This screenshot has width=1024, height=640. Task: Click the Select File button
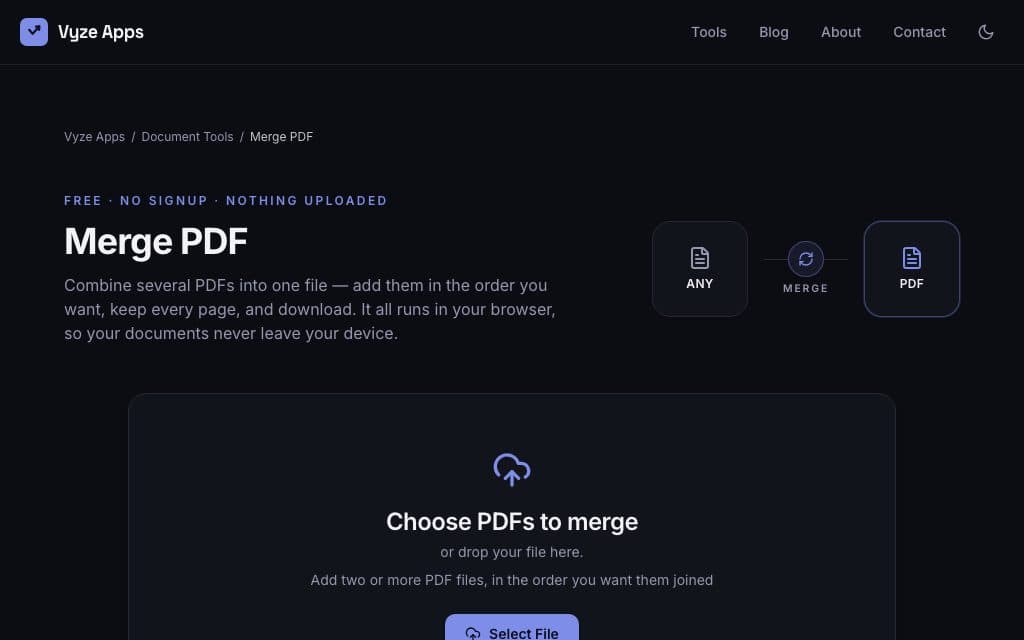[x=511, y=628]
